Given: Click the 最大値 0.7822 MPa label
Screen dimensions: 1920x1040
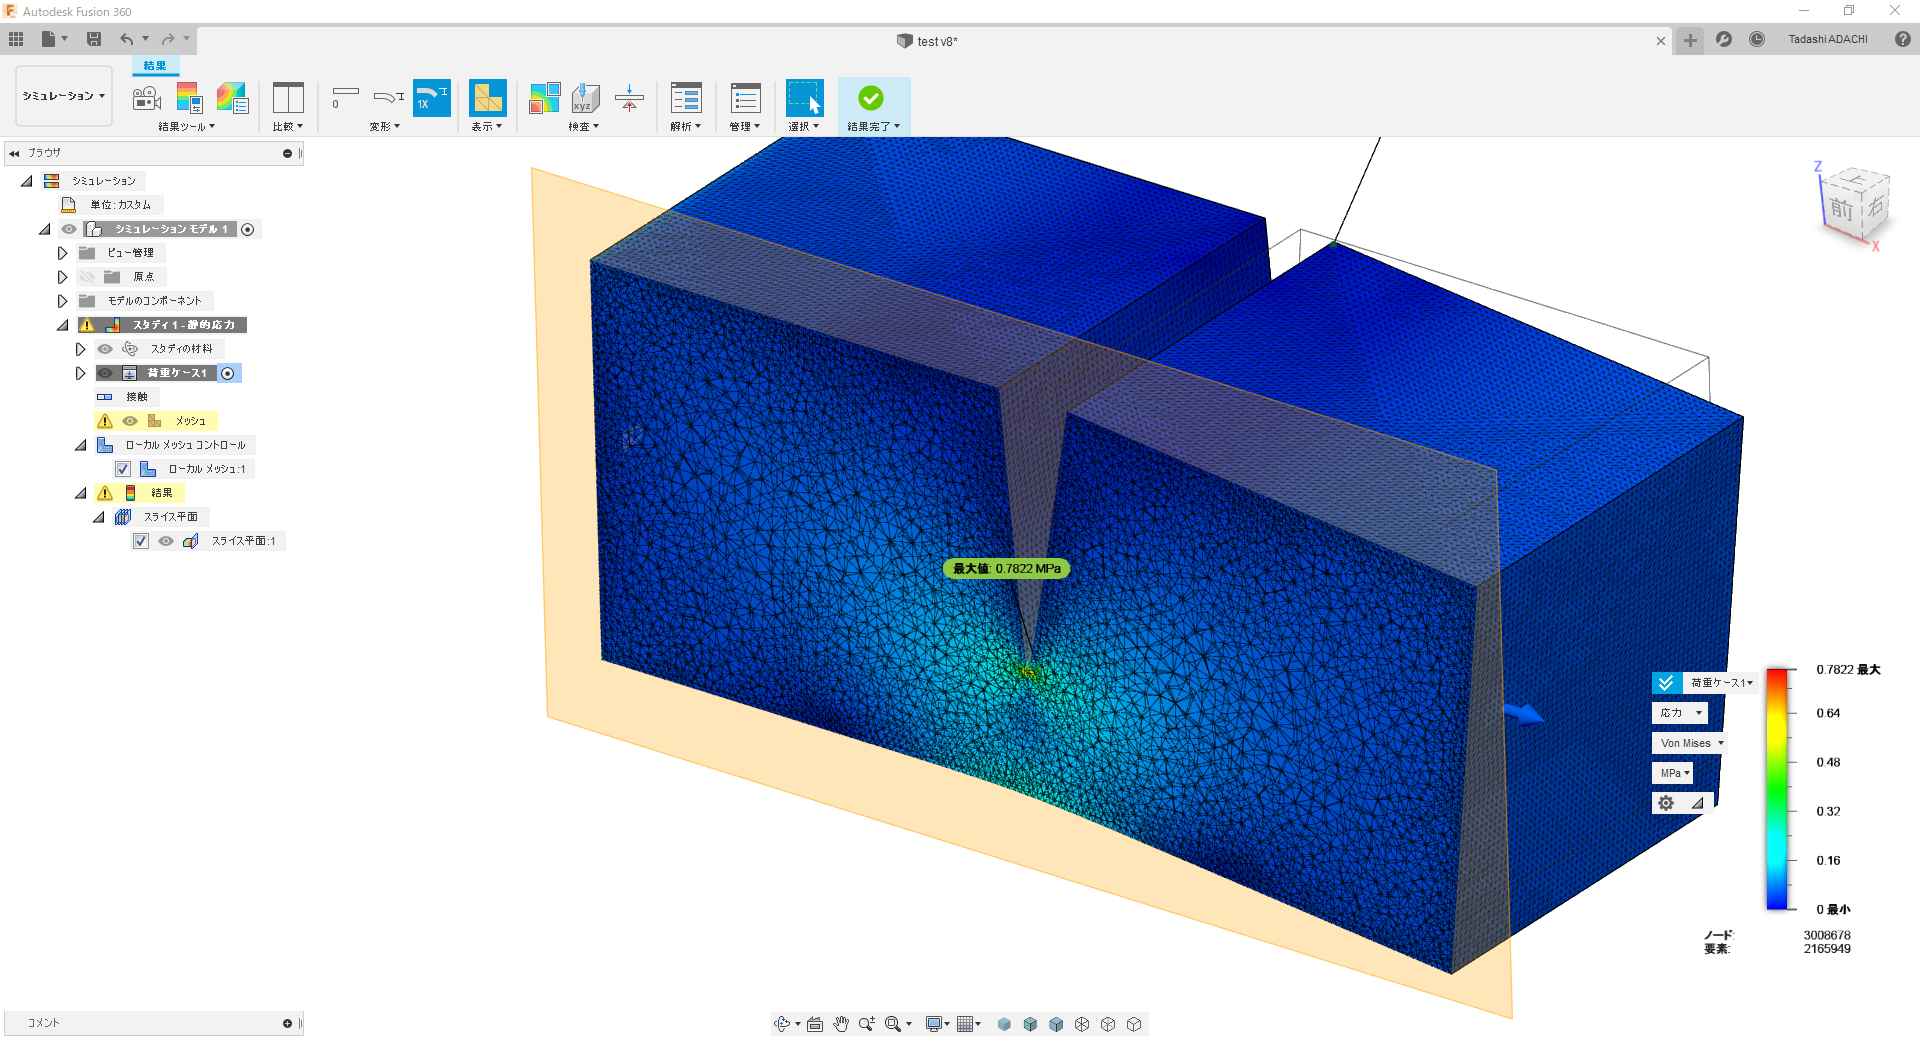Looking at the screenshot, I should click(1007, 569).
